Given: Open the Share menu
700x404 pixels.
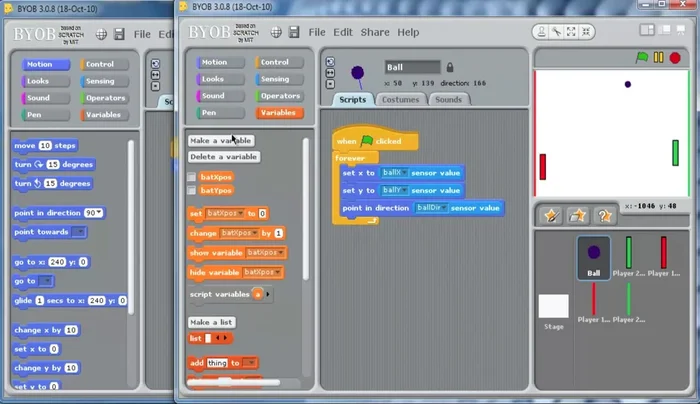Looking at the screenshot, I should tap(375, 32).
